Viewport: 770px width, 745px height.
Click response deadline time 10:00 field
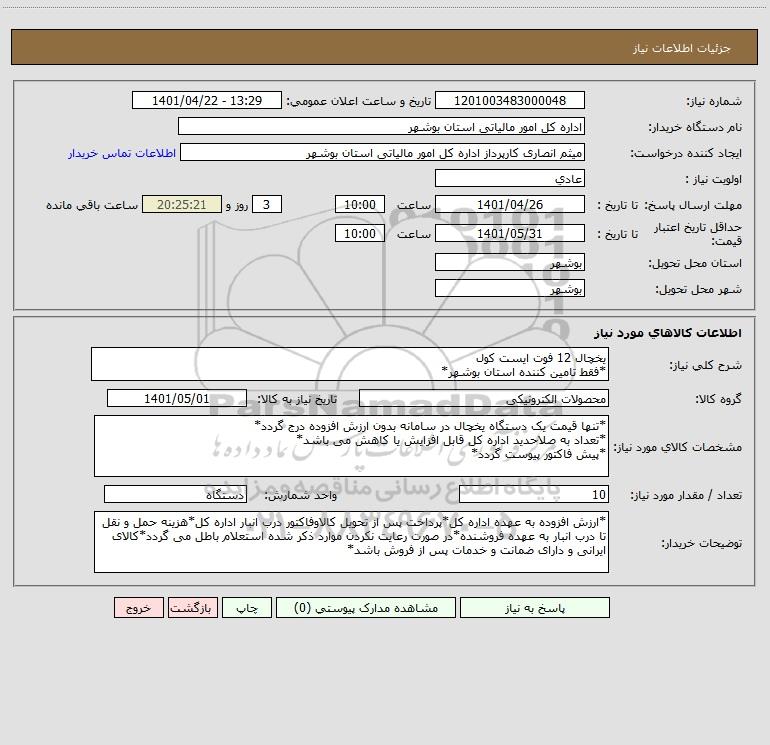[x=359, y=204]
